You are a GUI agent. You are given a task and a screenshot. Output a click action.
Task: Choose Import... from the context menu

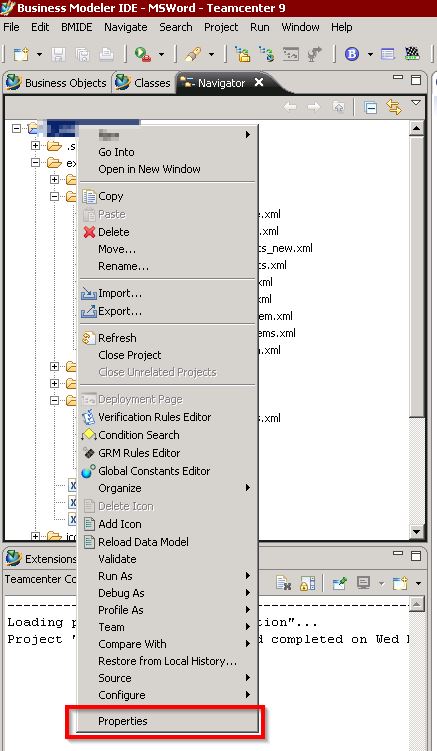[167, 293]
